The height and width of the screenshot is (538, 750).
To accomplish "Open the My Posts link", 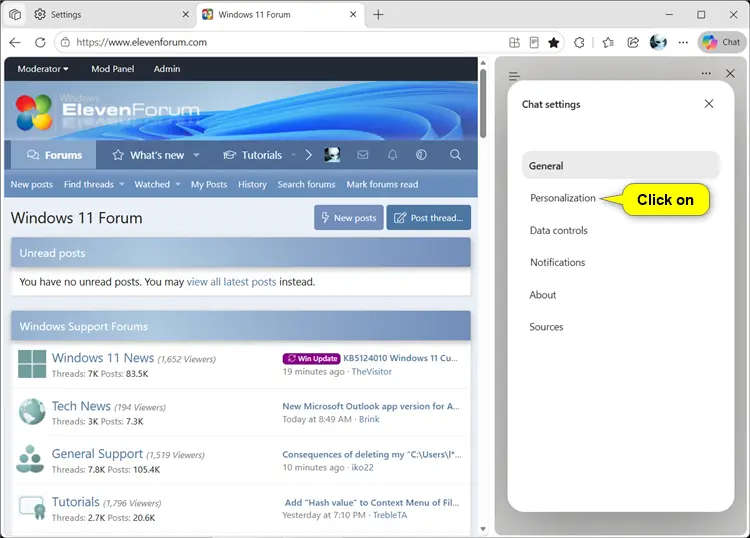I will pos(209,184).
